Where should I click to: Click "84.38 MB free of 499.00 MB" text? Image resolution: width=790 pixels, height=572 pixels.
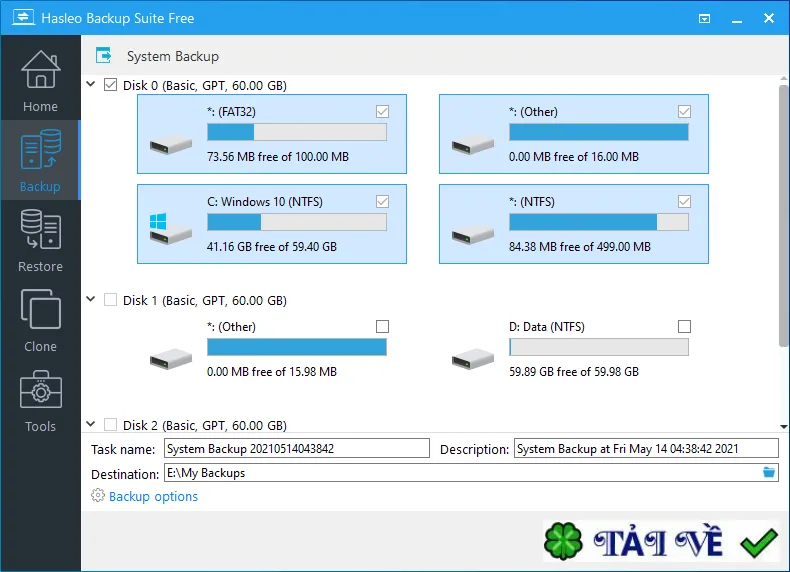tap(579, 246)
